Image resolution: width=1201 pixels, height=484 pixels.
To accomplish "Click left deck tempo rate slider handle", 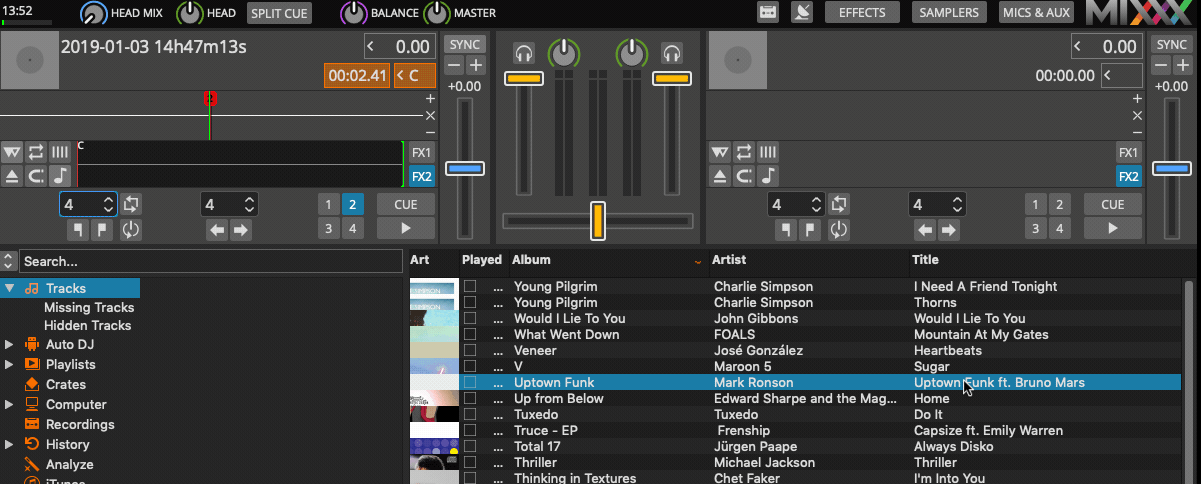I will coord(464,169).
